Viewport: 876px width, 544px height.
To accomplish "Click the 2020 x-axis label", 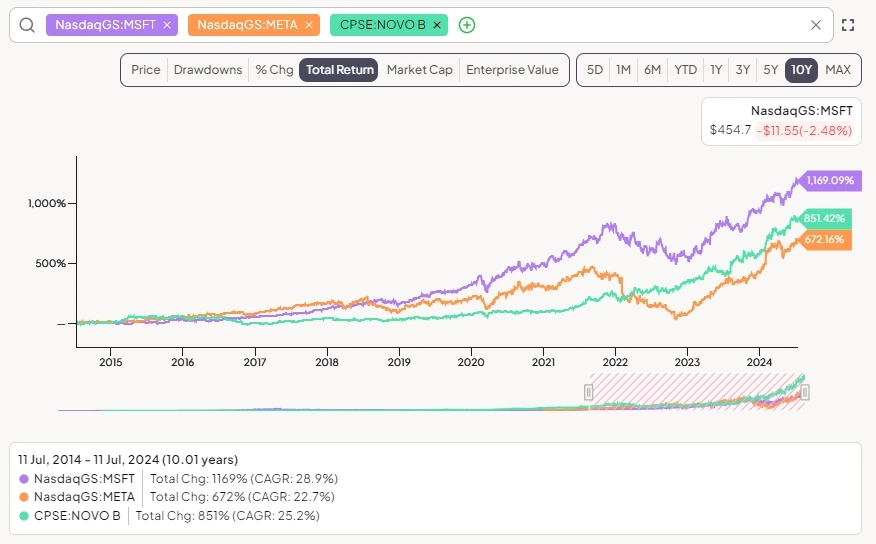I will pyautogui.click(x=471, y=362).
